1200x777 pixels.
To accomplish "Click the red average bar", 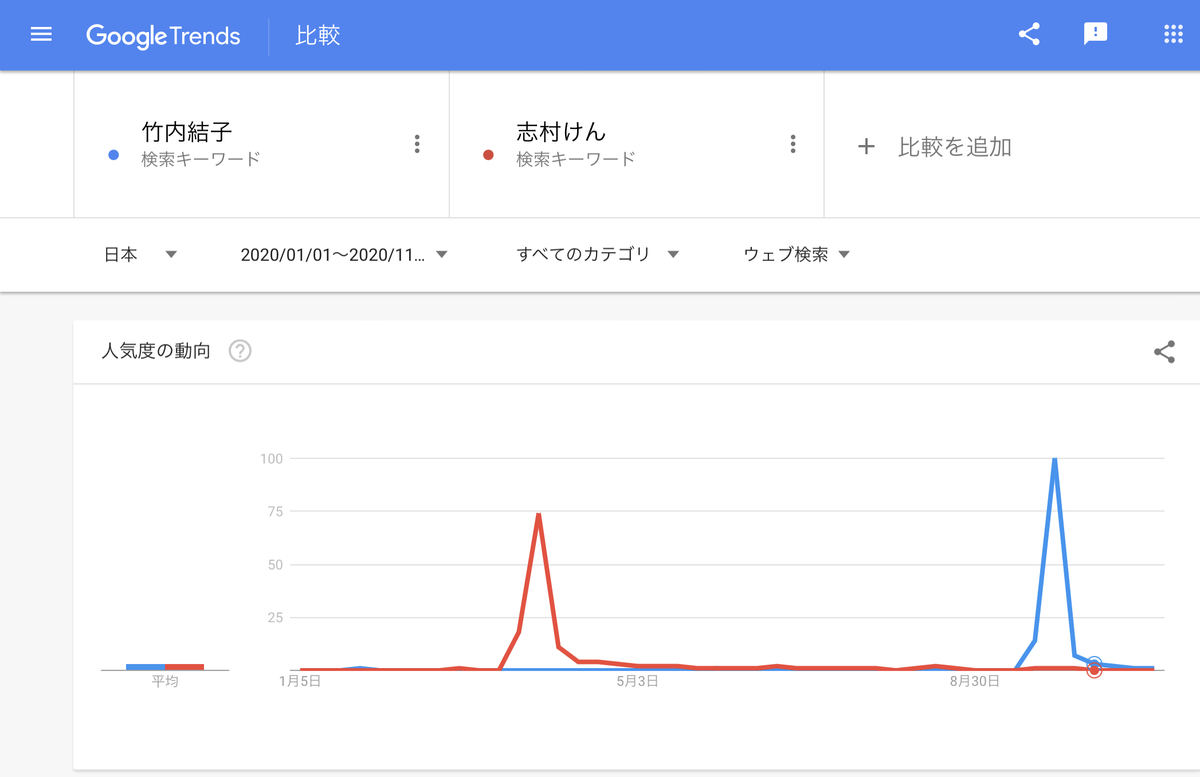I will pos(185,666).
